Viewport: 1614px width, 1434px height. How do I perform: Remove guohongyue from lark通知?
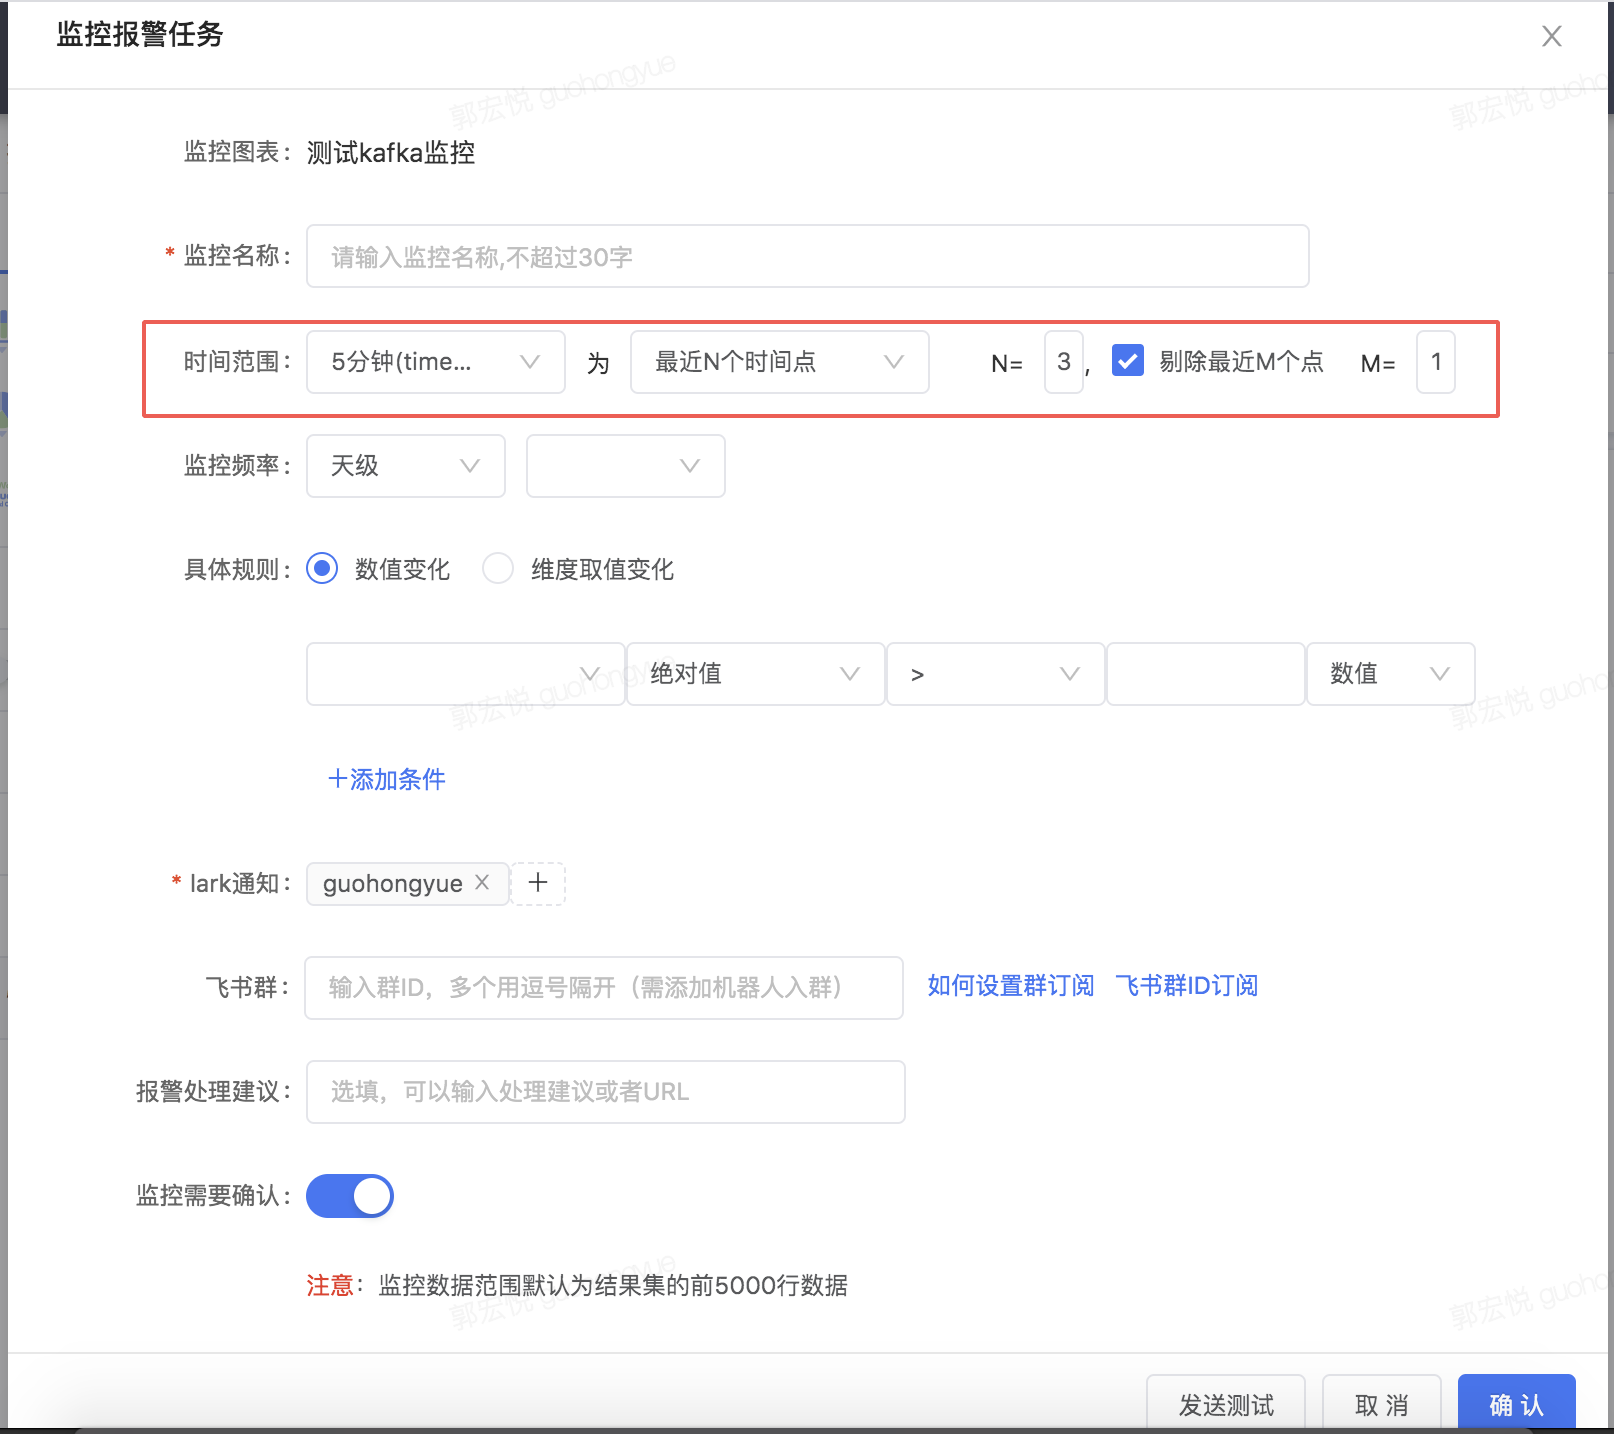coord(482,882)
